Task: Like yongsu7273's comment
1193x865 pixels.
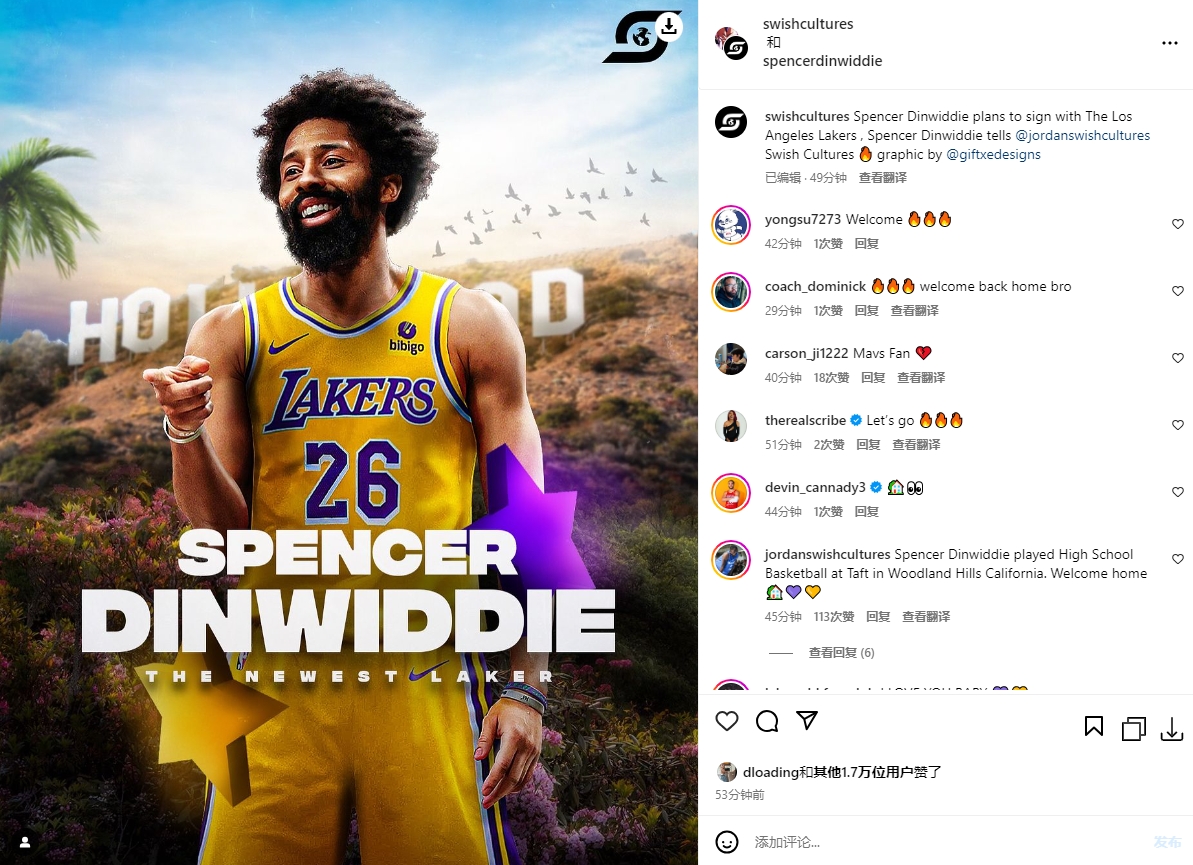Action: pos(1178,224)
